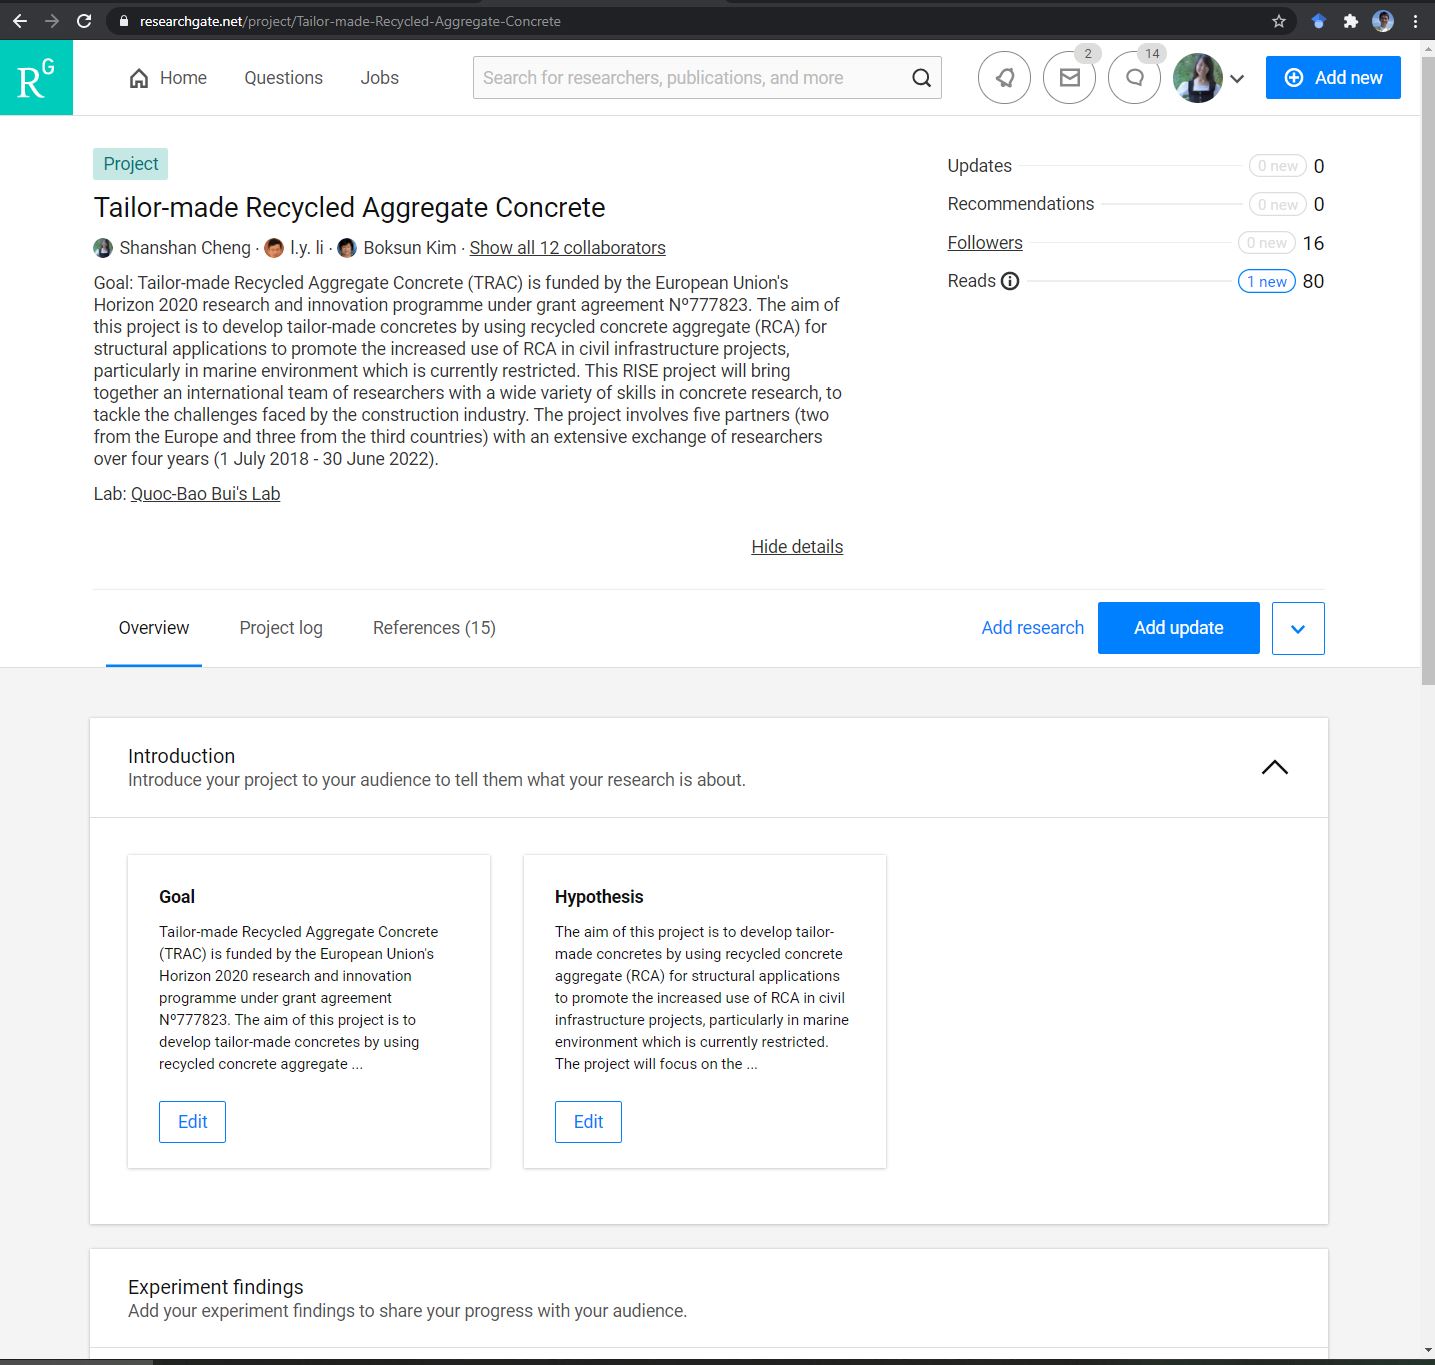
Task: Expand the profile avatar dropdown menu
Action: click(x=1237, y=79)
